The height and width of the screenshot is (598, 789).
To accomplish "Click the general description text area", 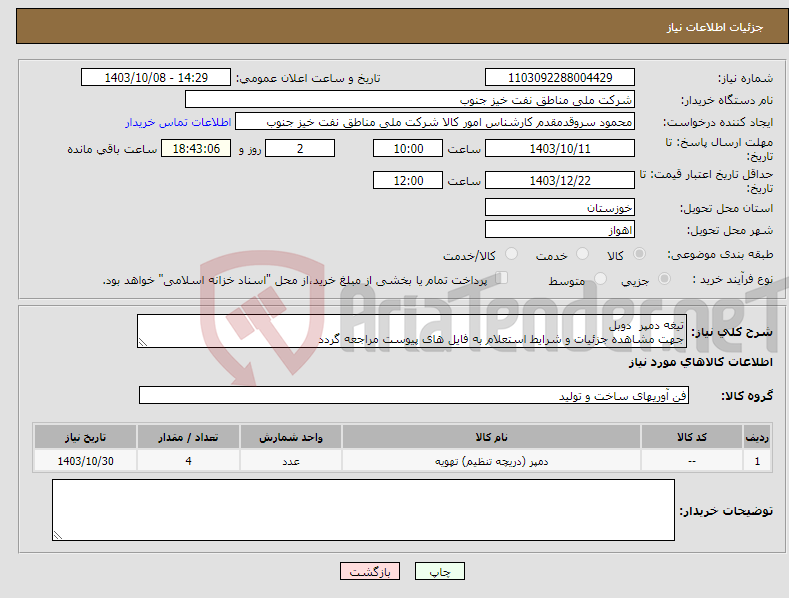I will coord(412,331).
